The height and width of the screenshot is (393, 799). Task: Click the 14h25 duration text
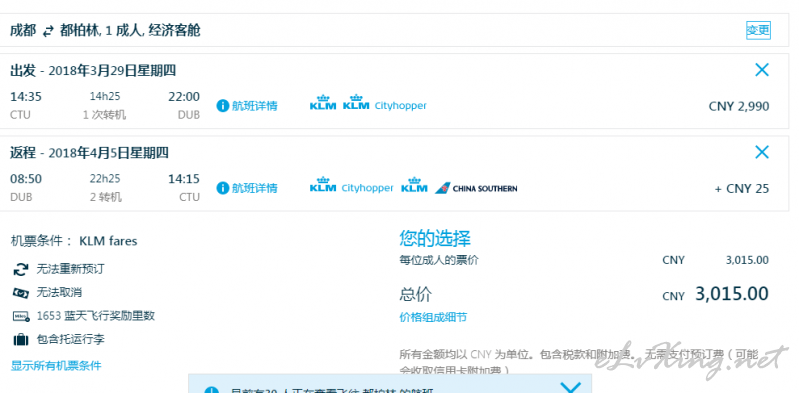pos(105,96)
